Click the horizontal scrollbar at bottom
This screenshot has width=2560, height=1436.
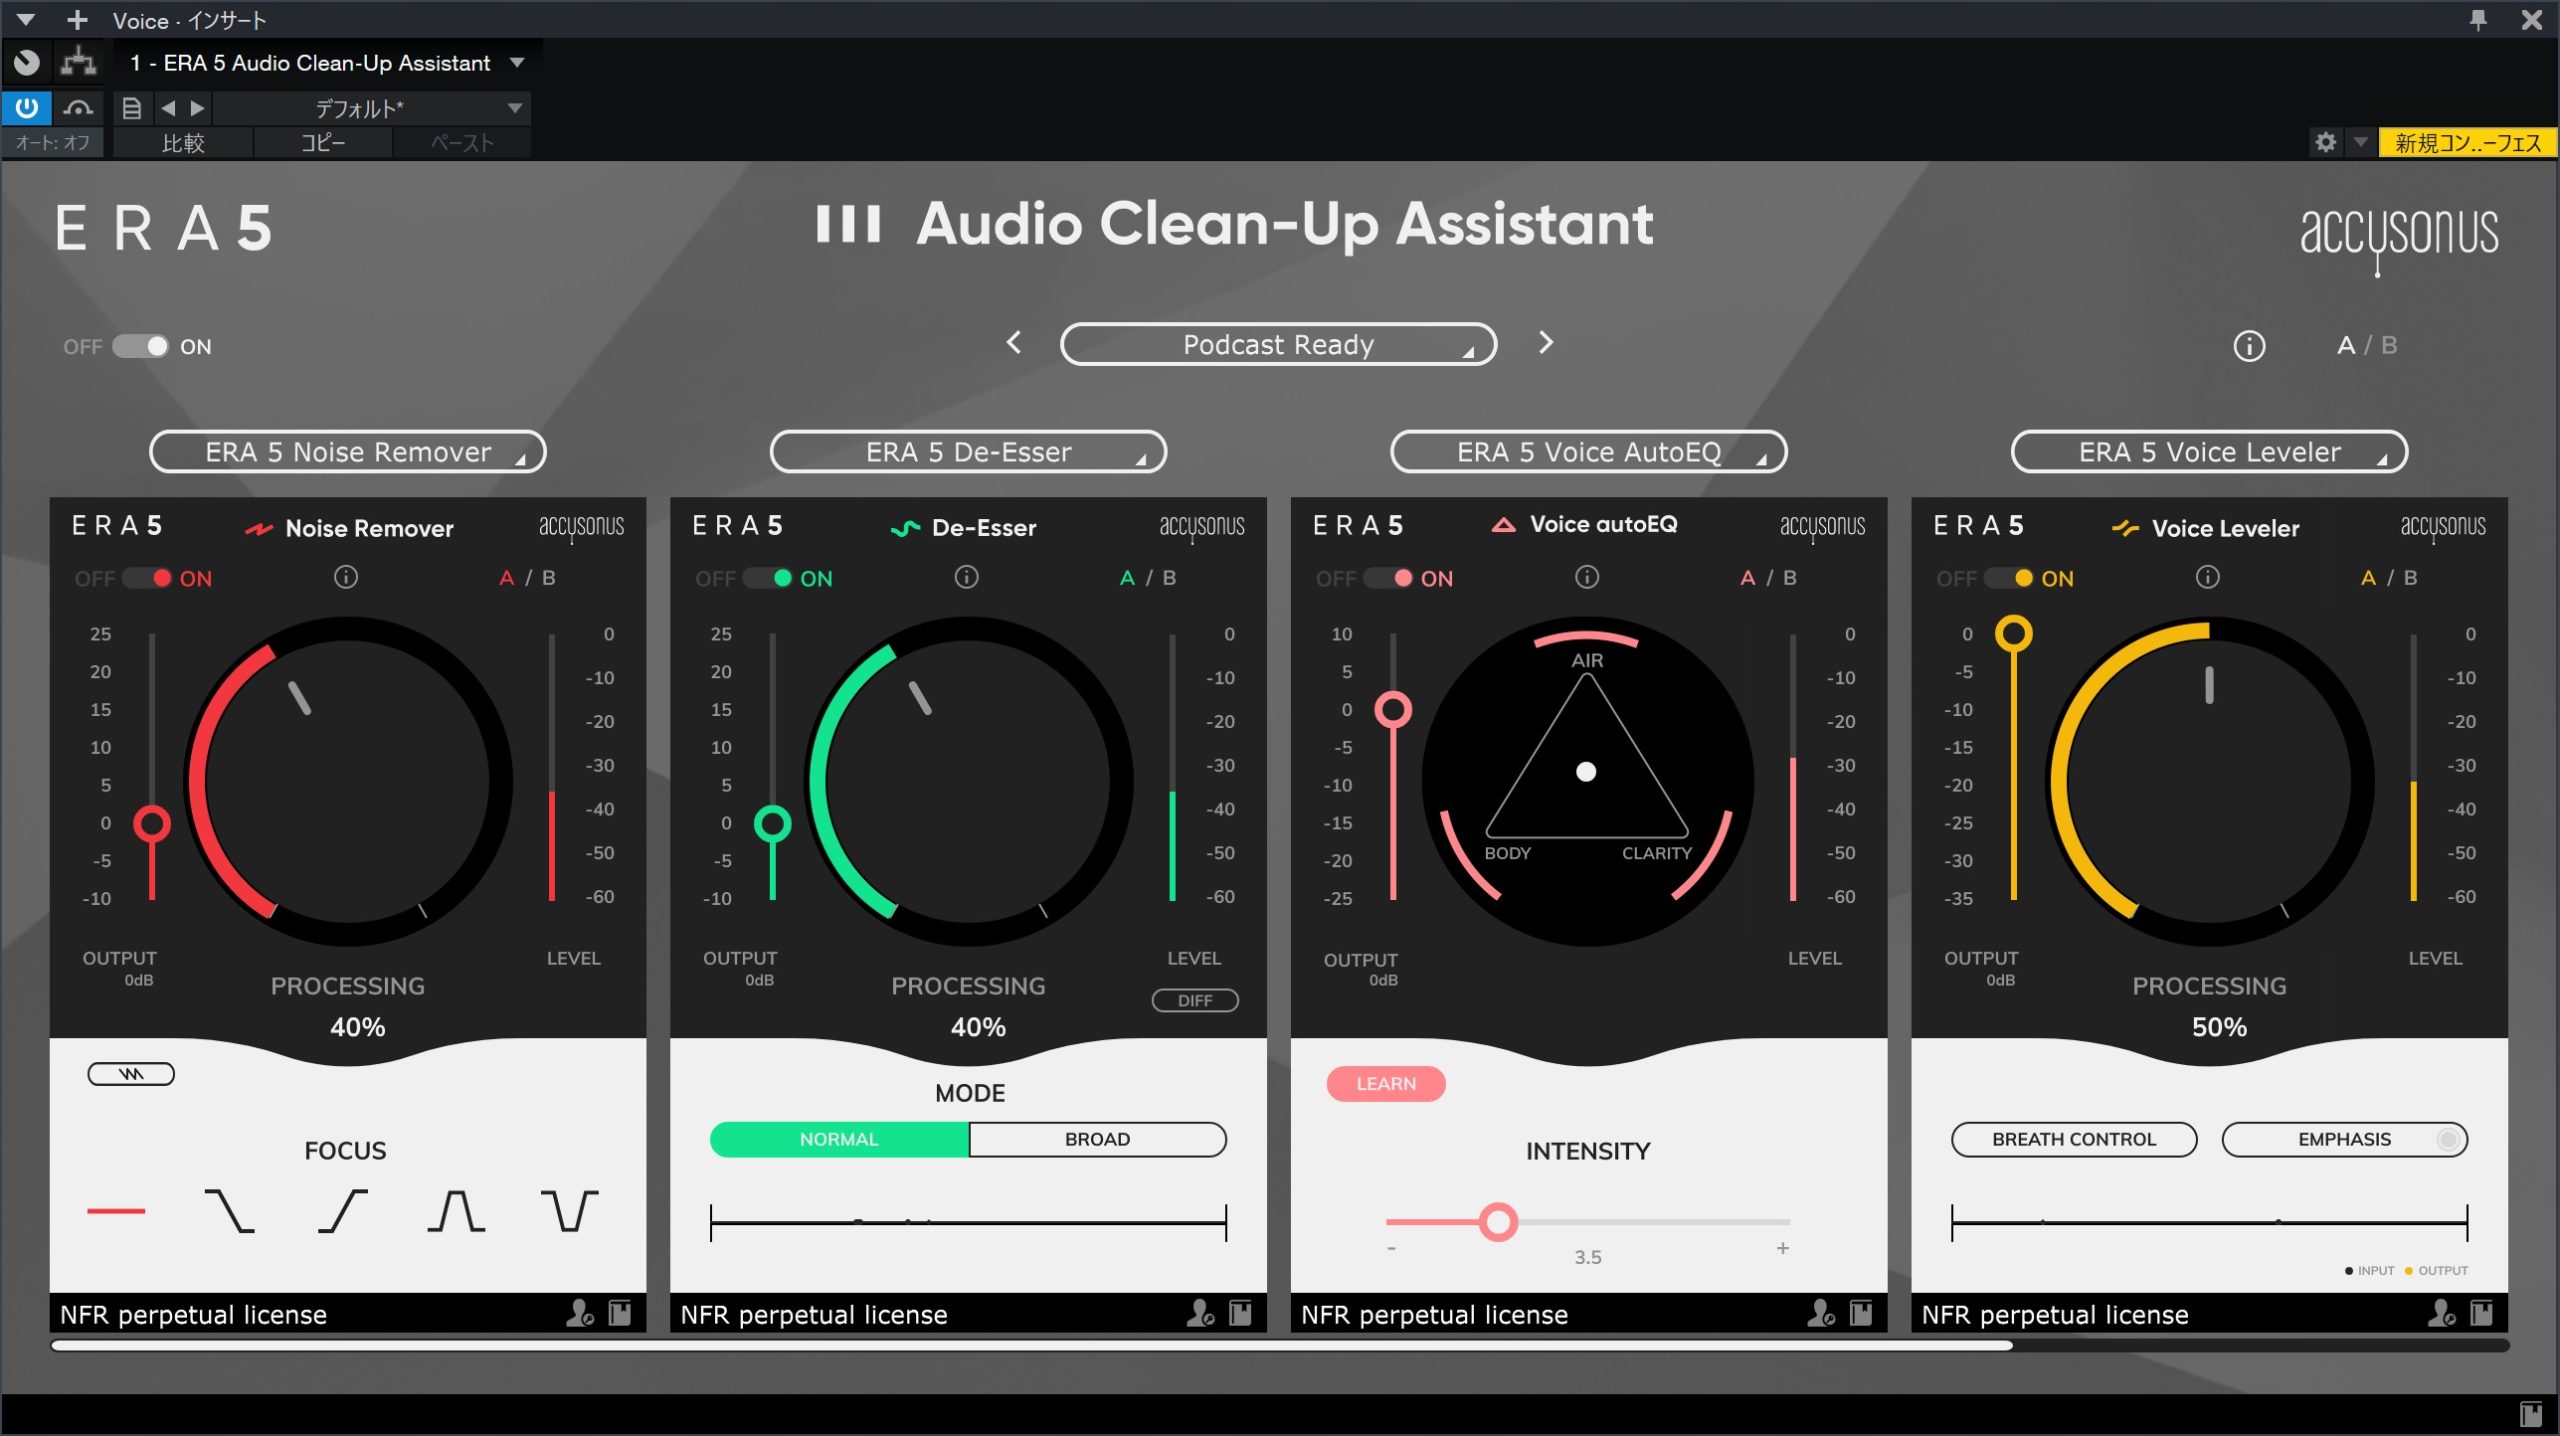point(1031,1346)
